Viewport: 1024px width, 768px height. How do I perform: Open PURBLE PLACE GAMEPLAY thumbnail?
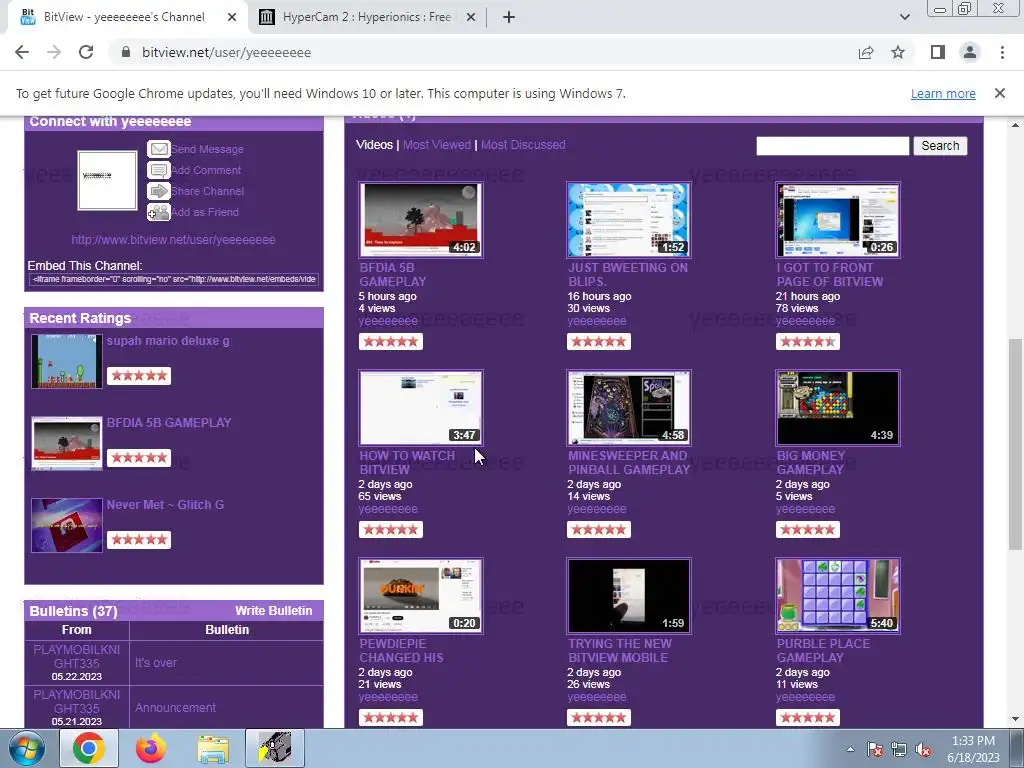point(838,596)
